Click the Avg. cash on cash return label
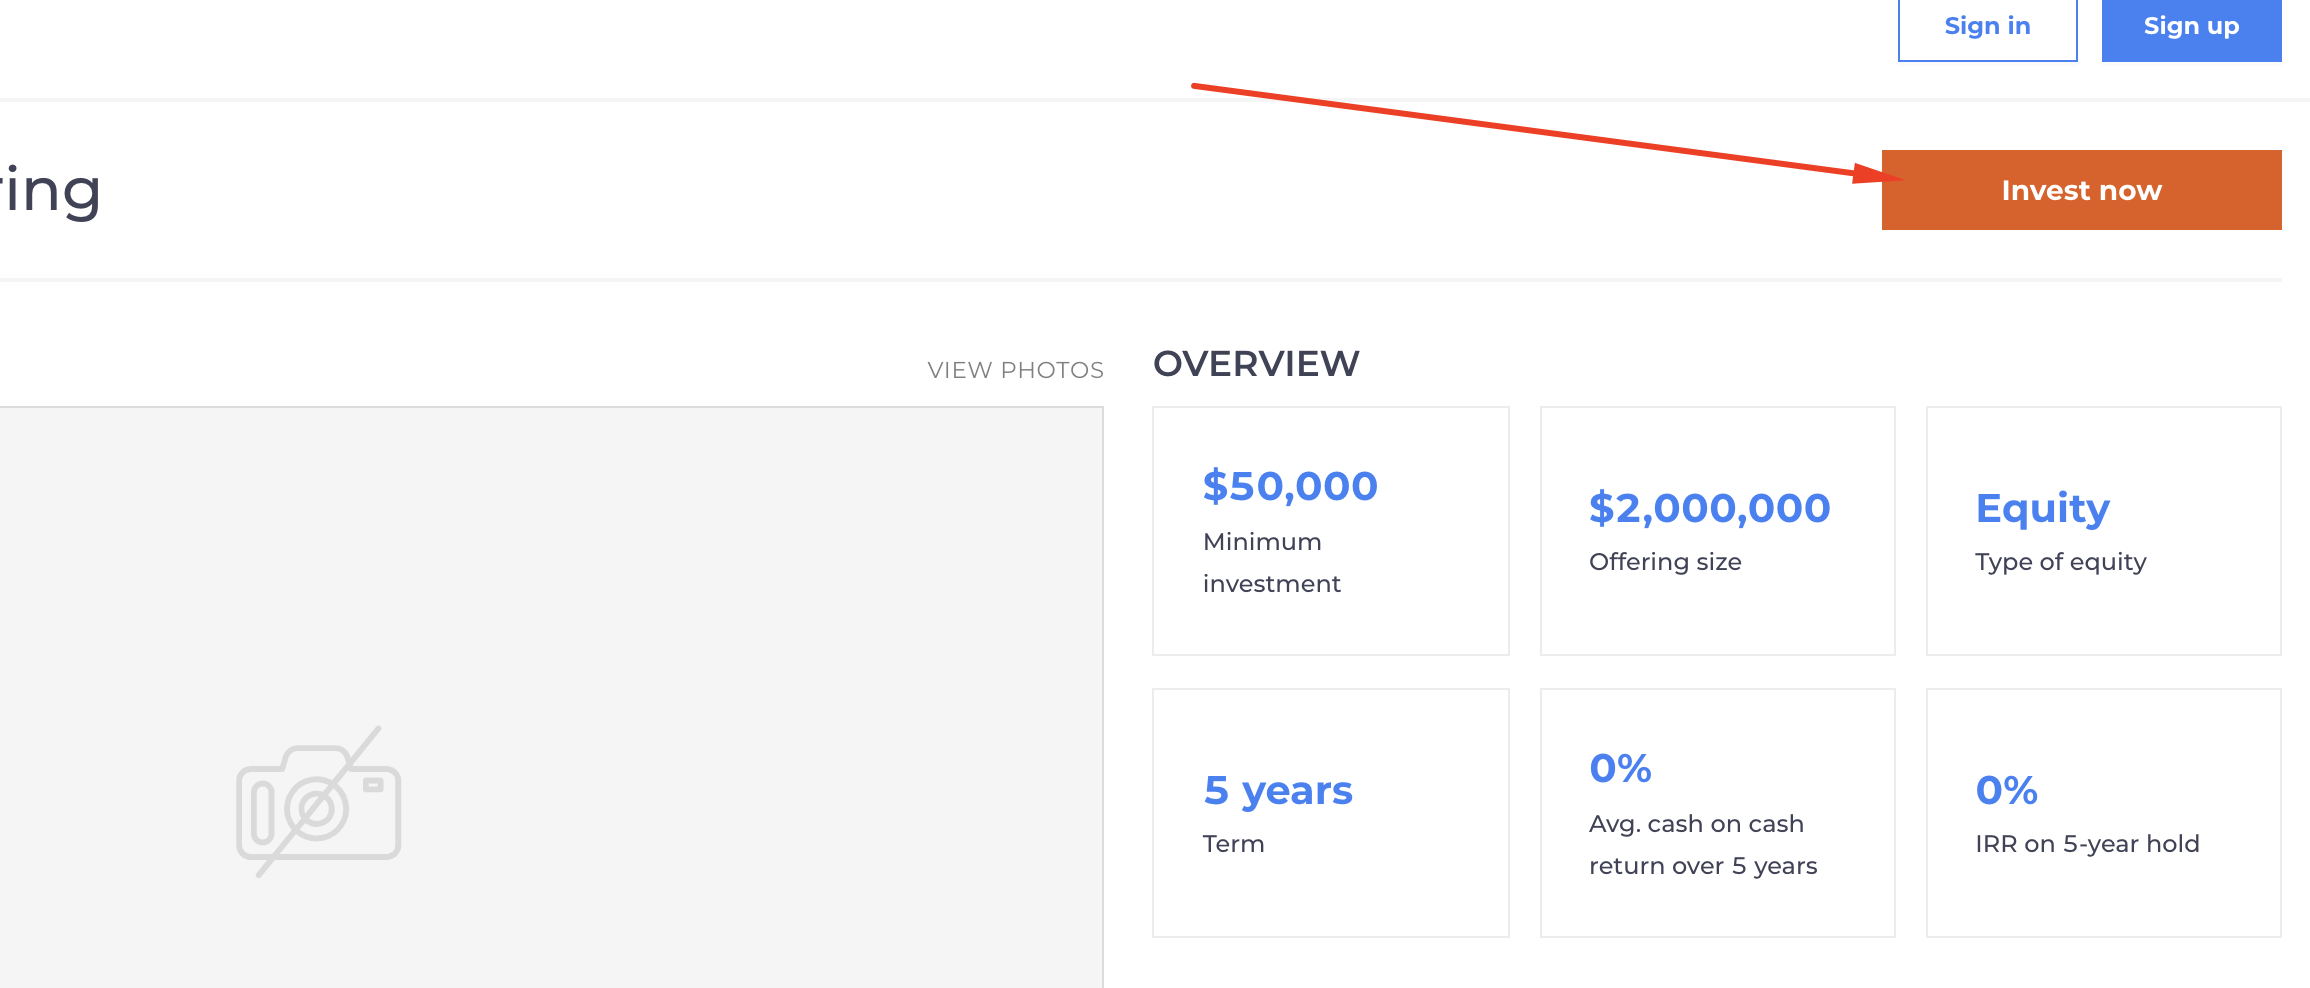The height and width of the screenshot is (988, 2310). (1703, 844)
